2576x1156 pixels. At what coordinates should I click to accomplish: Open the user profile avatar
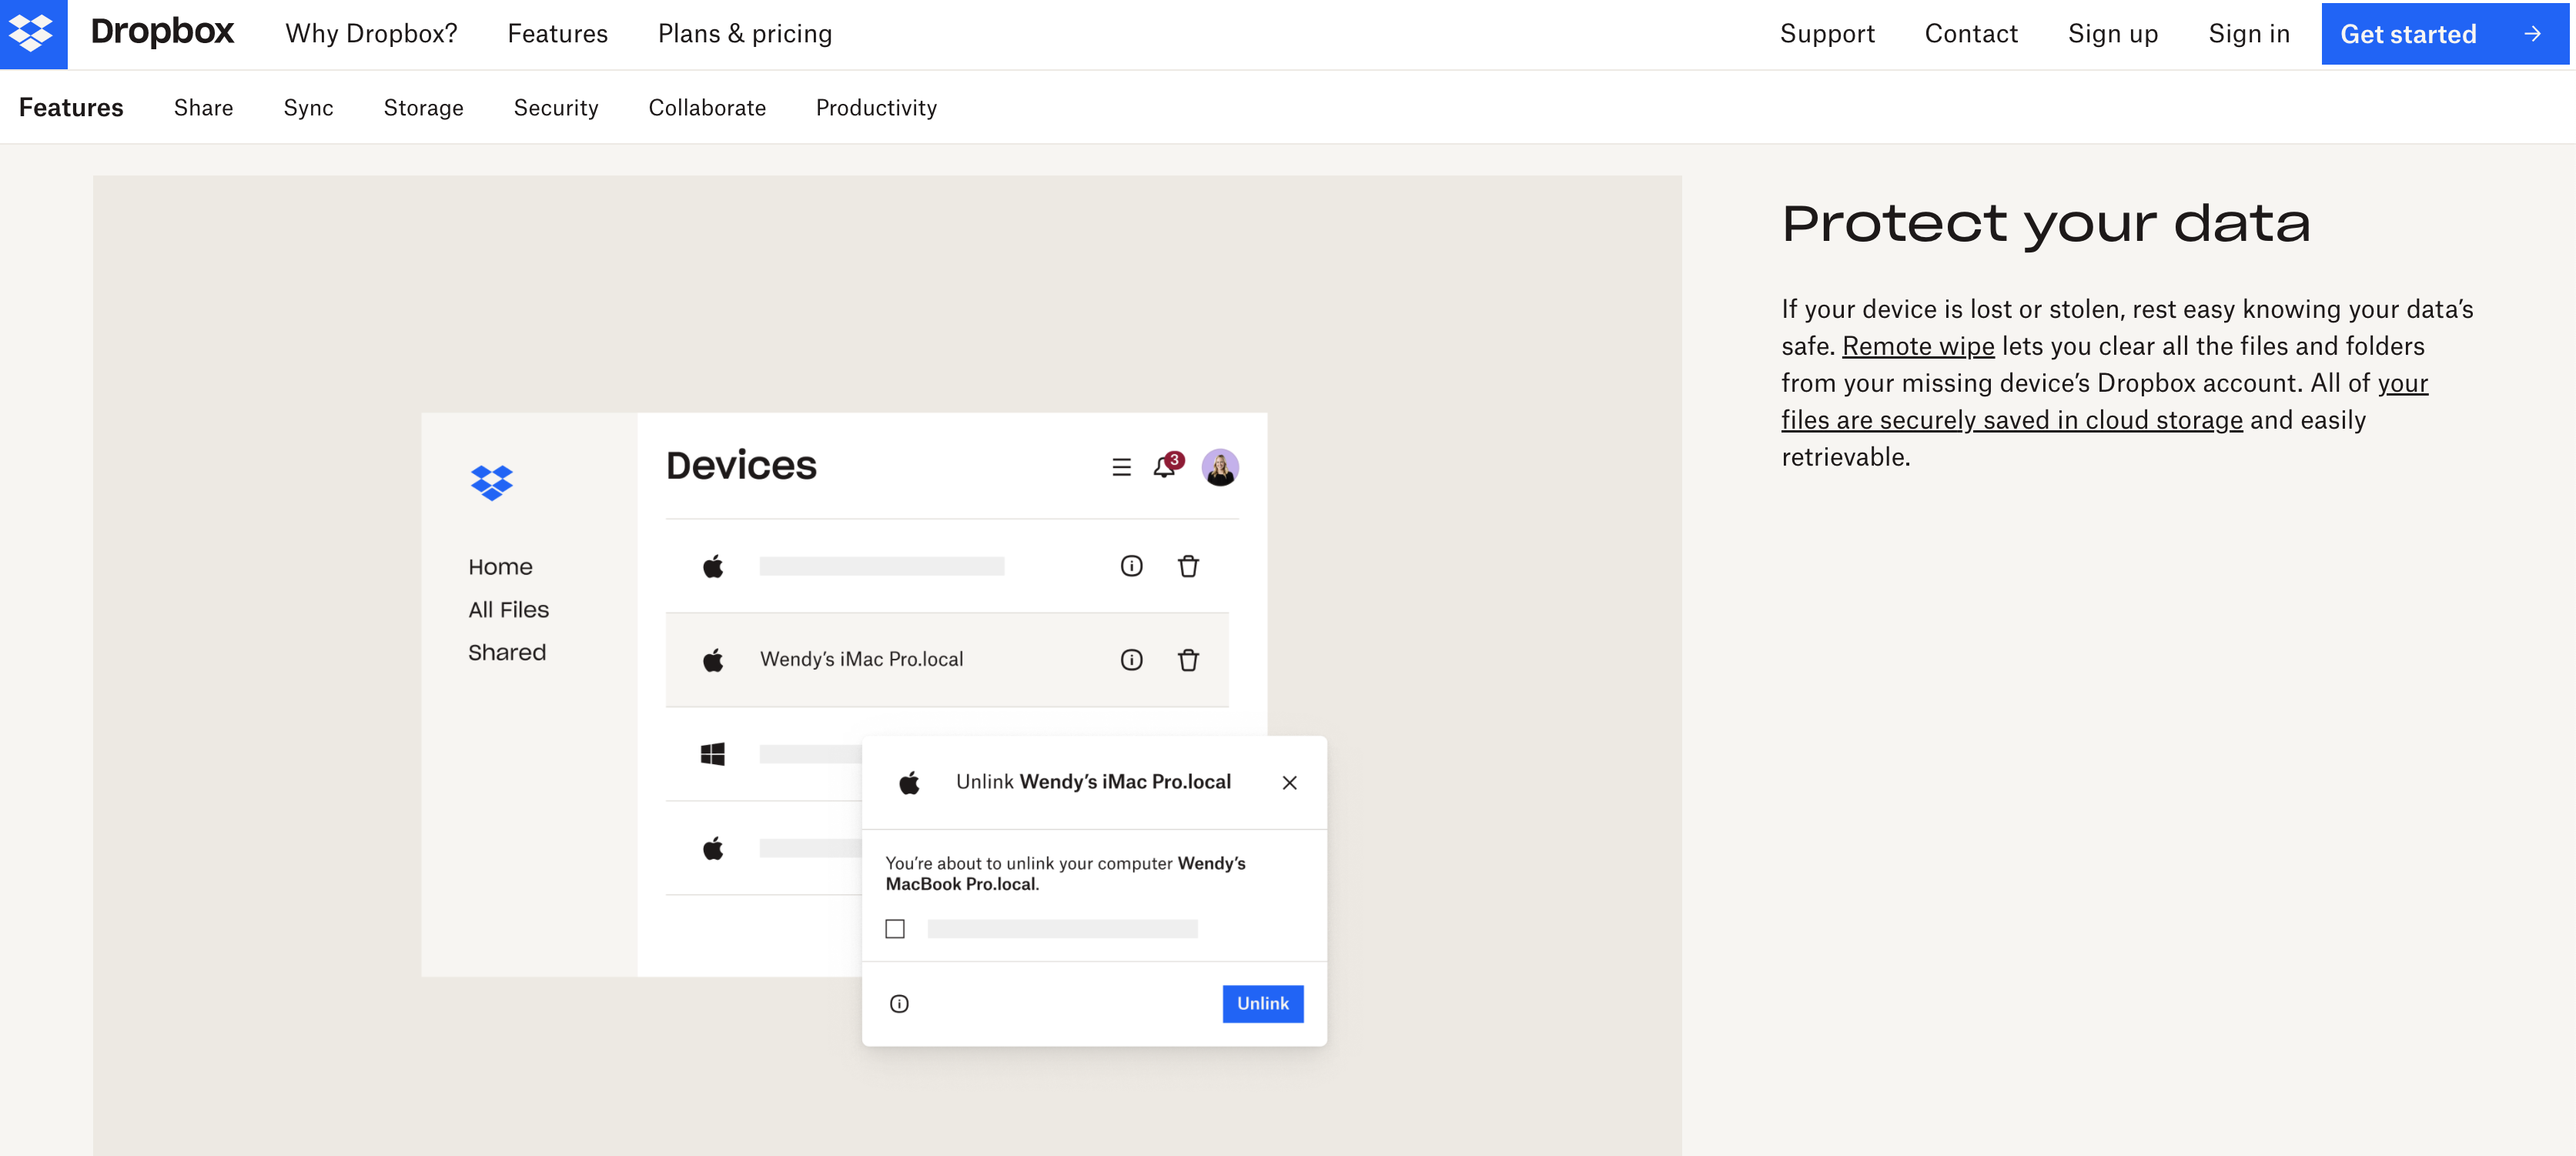point(1219,467)
